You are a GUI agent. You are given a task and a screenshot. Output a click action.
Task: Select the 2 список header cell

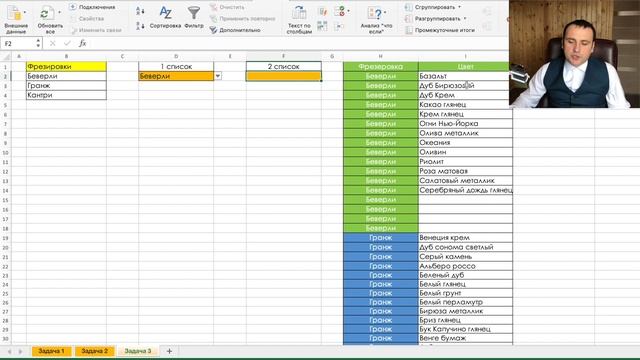click(284, 66)
